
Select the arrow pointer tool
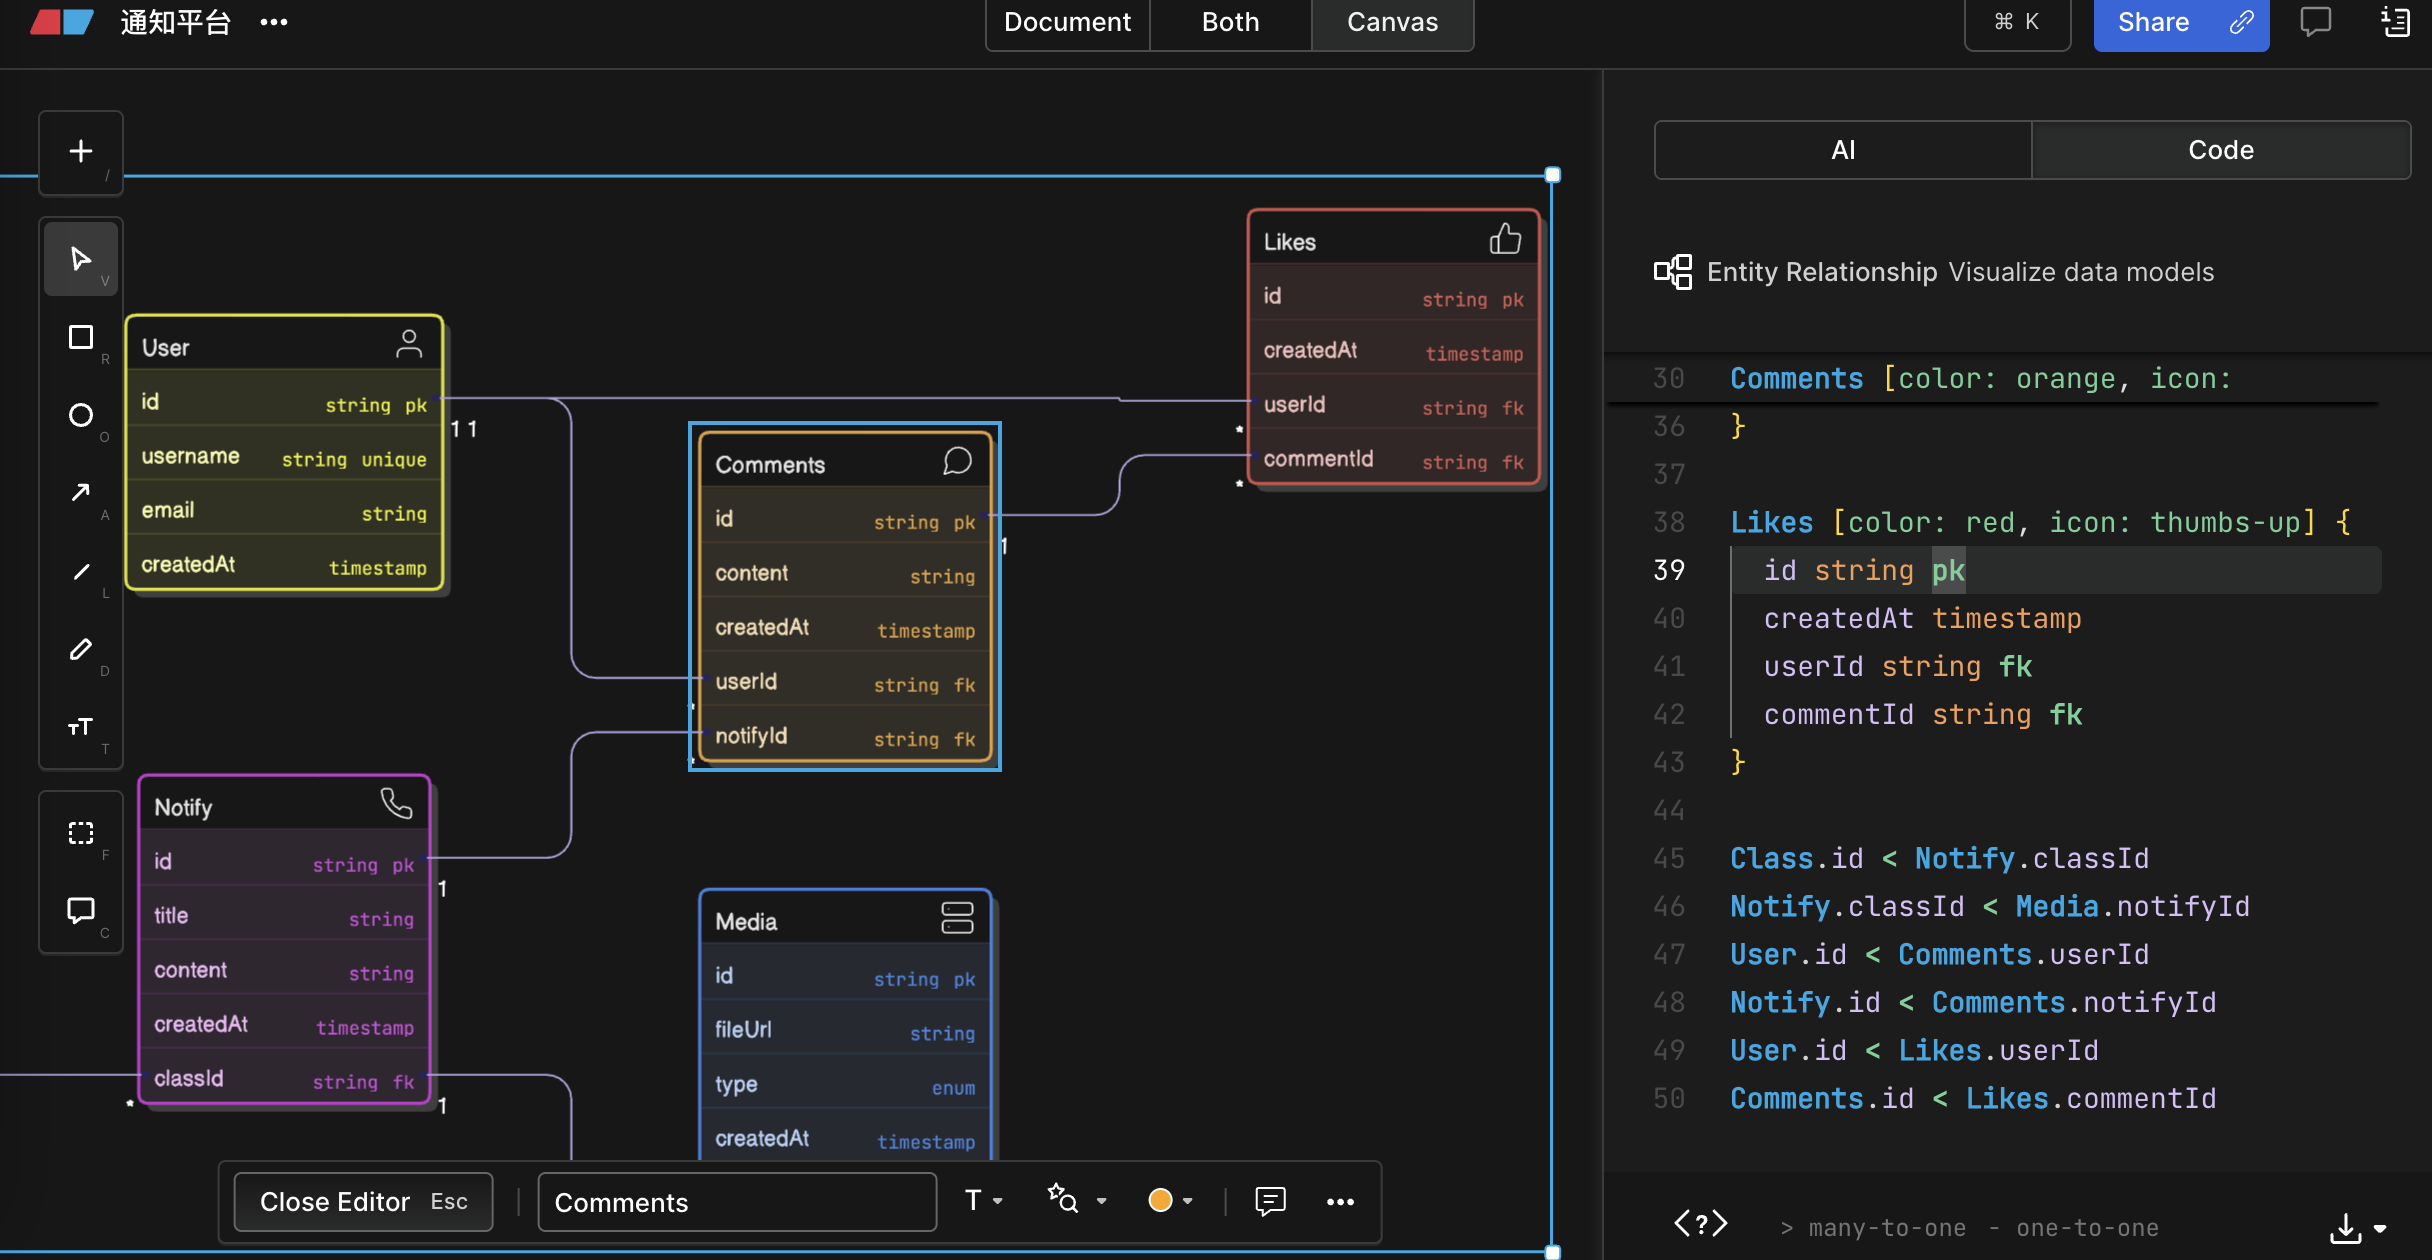tap(81, 259)
